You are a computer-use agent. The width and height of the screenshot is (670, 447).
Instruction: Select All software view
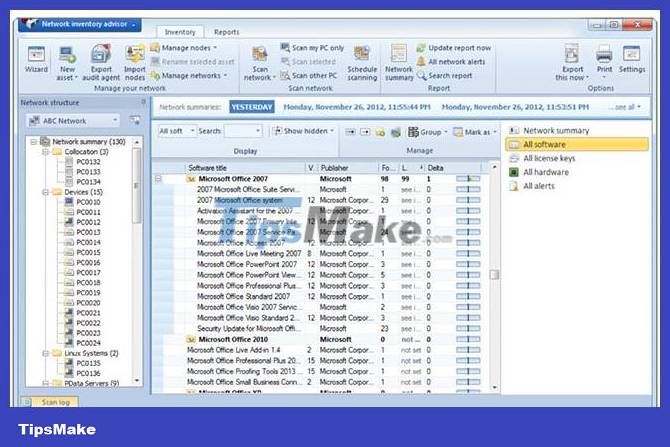click(577, 144)
